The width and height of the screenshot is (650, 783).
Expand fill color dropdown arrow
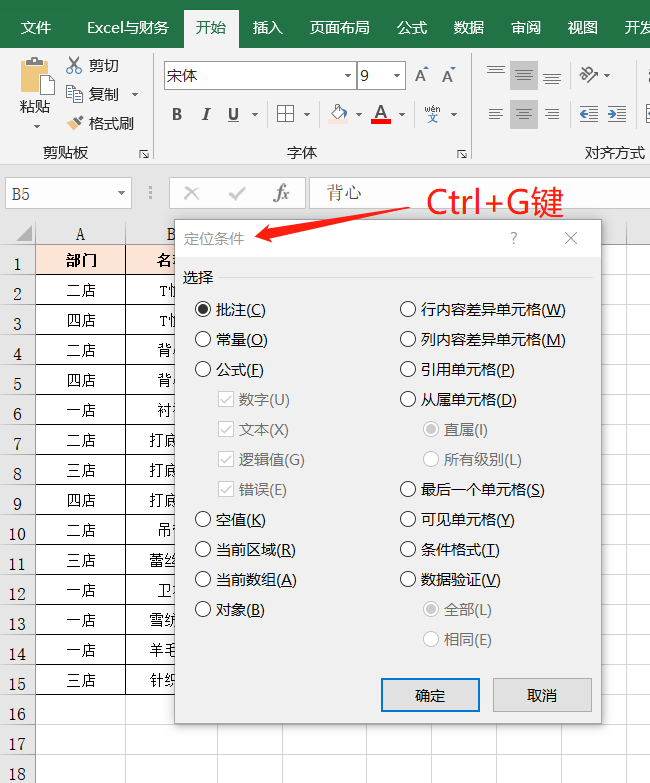[x=358, y=114]
